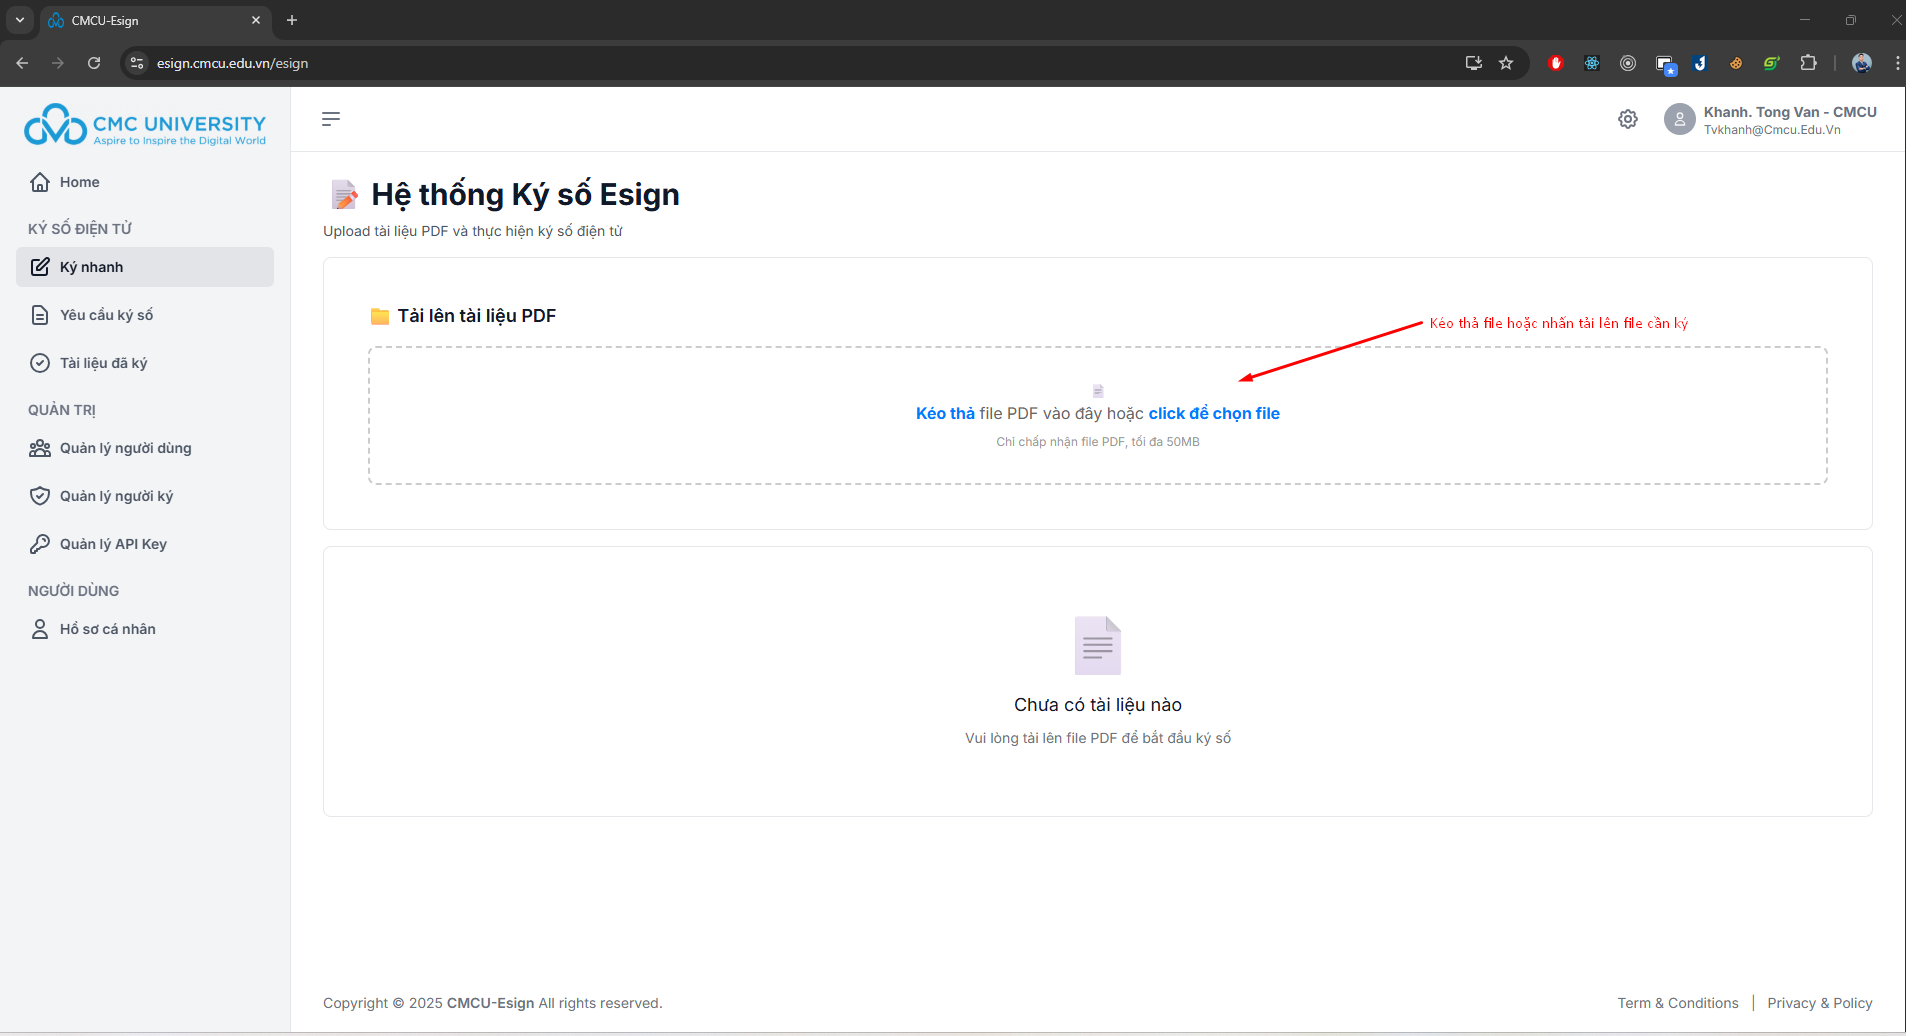Screen dimensions: 1906x1036
Task: Open Hồ sơ cá nhân profile page
Action: click(107, 629)
